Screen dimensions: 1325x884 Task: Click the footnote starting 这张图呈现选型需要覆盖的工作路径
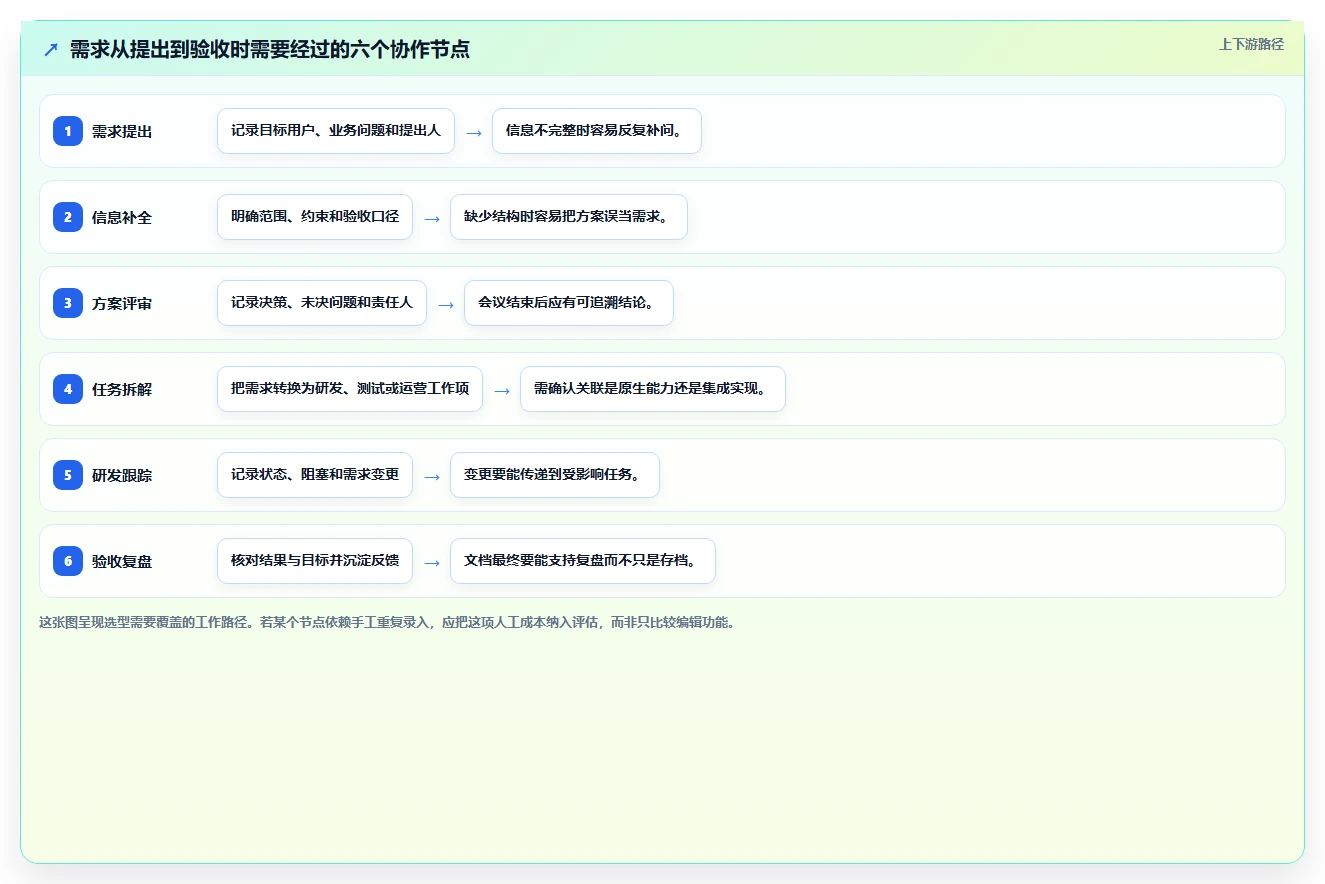pos(387,622)
